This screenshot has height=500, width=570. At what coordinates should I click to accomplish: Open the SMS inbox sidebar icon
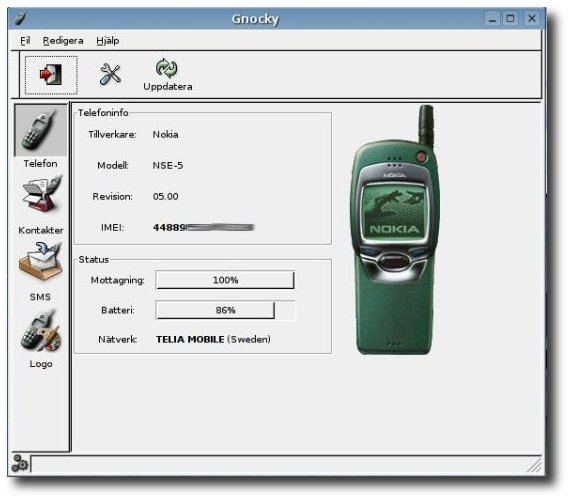click(x=40, y=262)
